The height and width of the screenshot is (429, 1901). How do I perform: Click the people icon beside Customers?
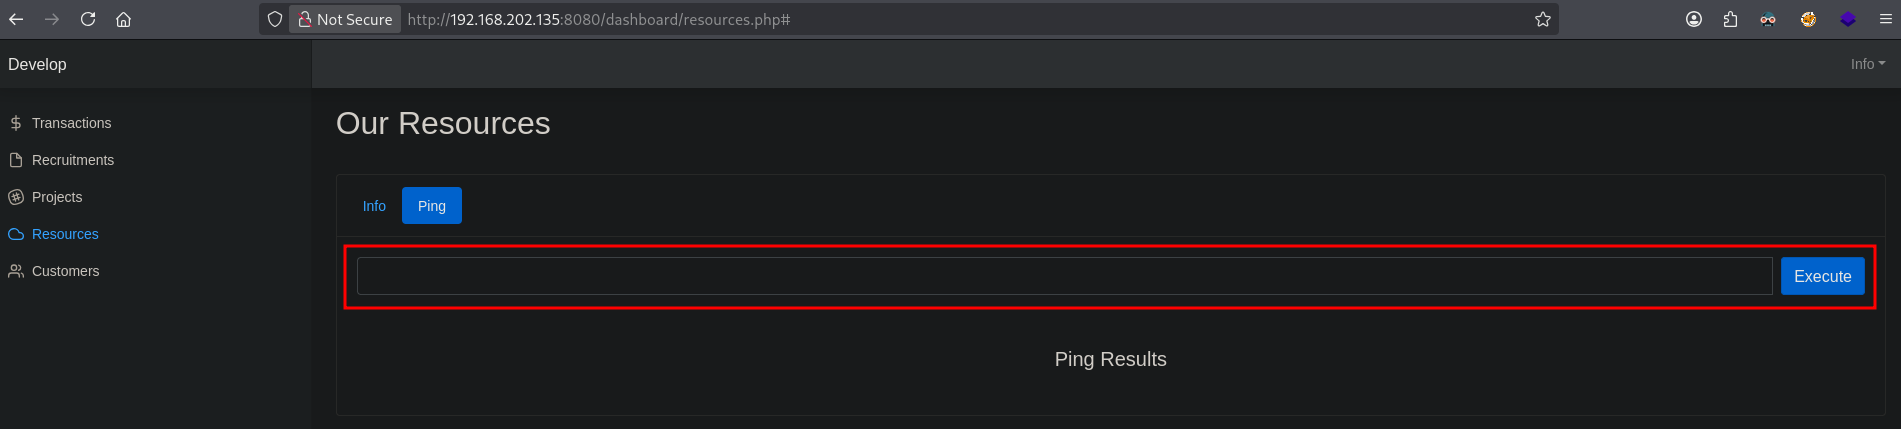(16, 271)
